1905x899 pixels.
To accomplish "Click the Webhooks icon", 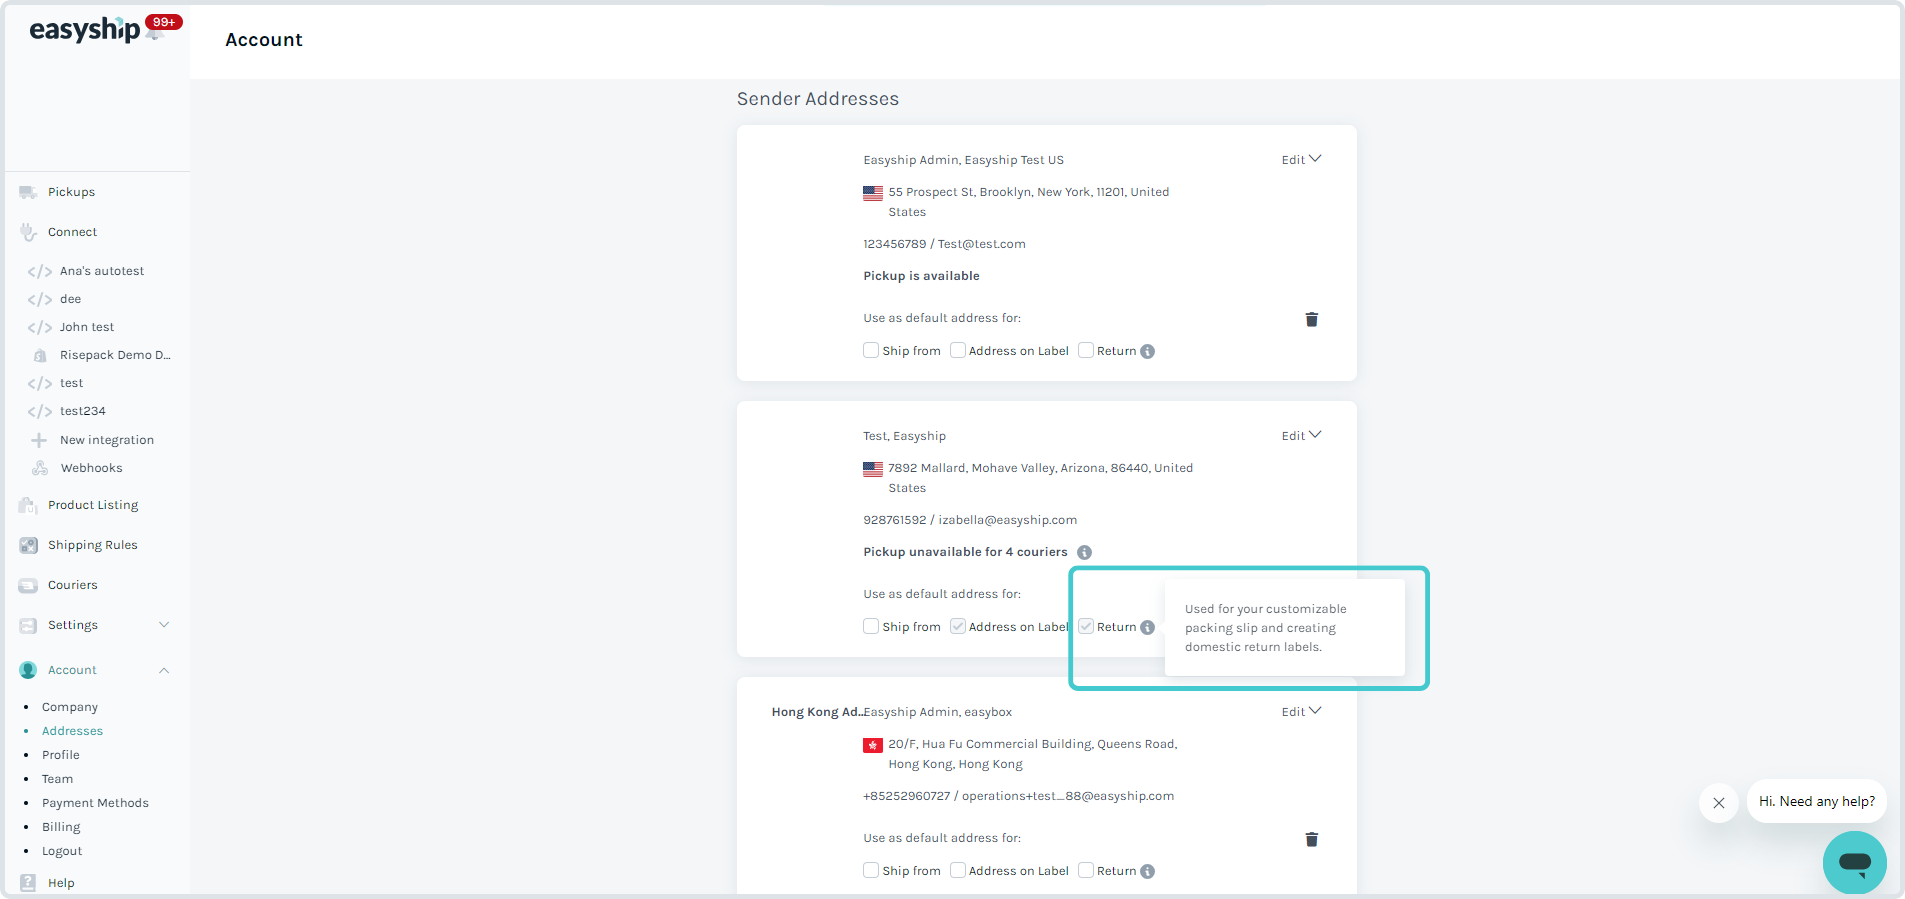I will pos(40,468).
